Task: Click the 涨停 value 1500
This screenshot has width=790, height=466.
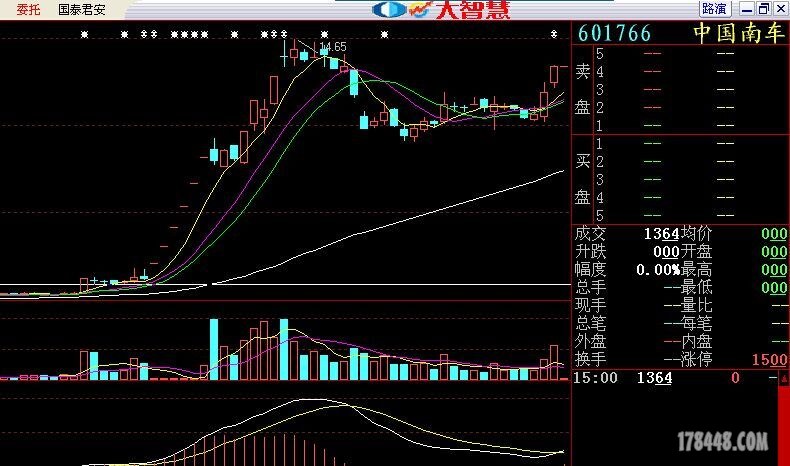Action: tap(769, 359)
